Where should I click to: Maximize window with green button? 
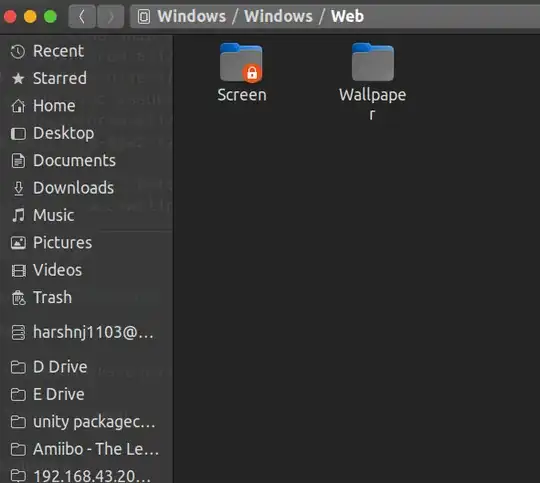click(x=50, y=17)
